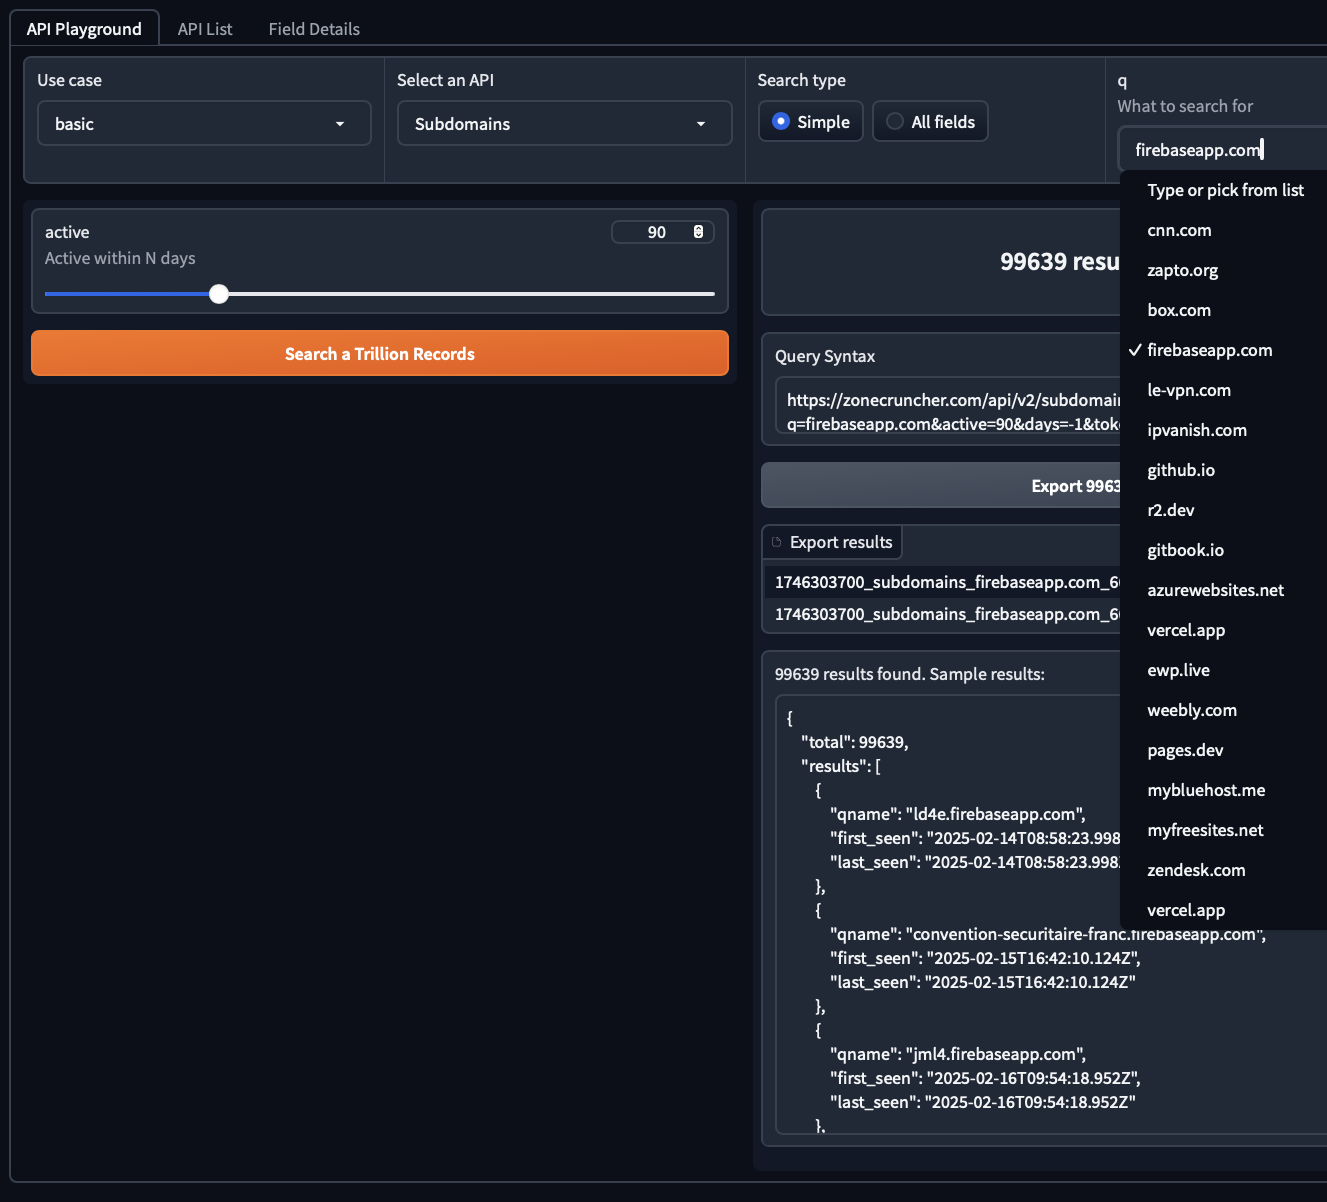Click the Active within N days slider handle
1327x1202 pixels.
(x=219, y=294)
